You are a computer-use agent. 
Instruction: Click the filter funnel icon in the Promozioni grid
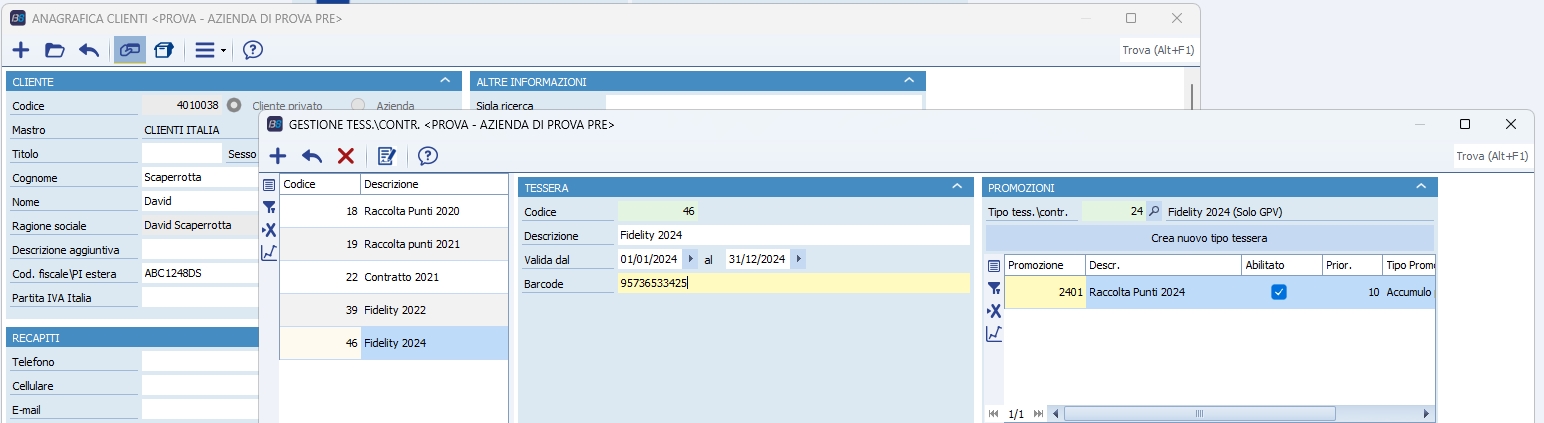(x=994, y=288)
